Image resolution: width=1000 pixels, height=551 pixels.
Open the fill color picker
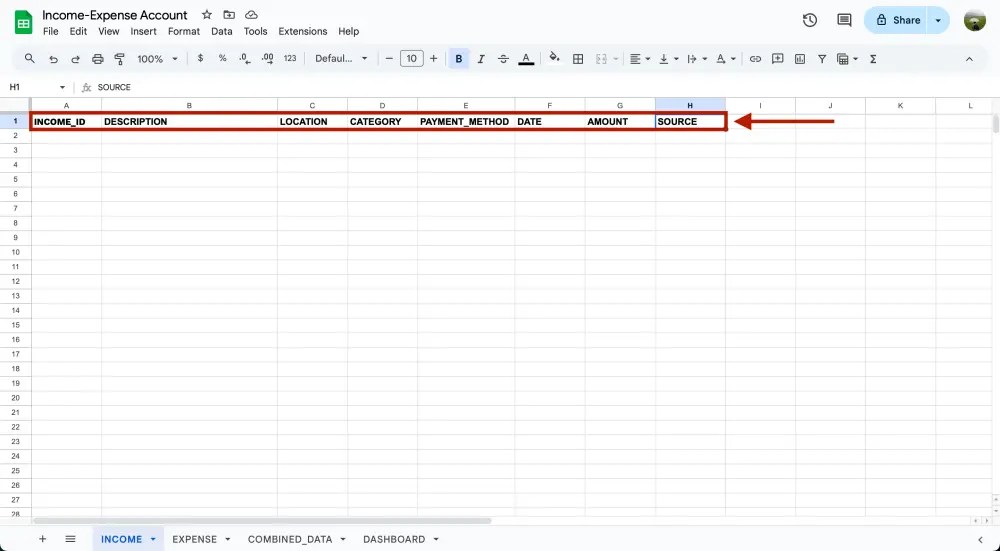[554, 59]
